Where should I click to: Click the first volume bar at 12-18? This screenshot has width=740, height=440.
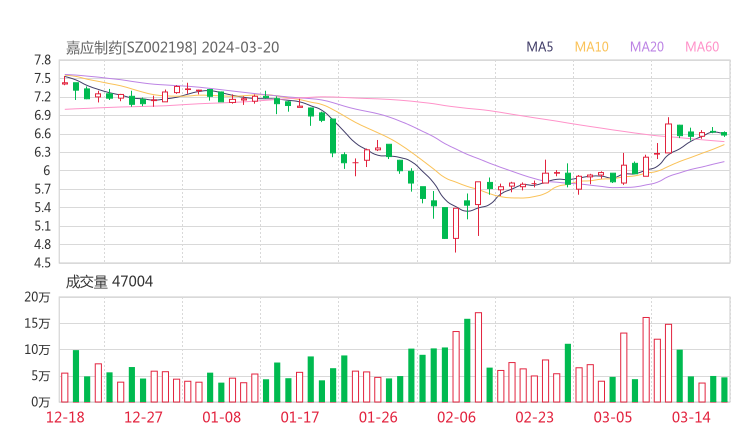pyautogui.click(x=65, y=387)
